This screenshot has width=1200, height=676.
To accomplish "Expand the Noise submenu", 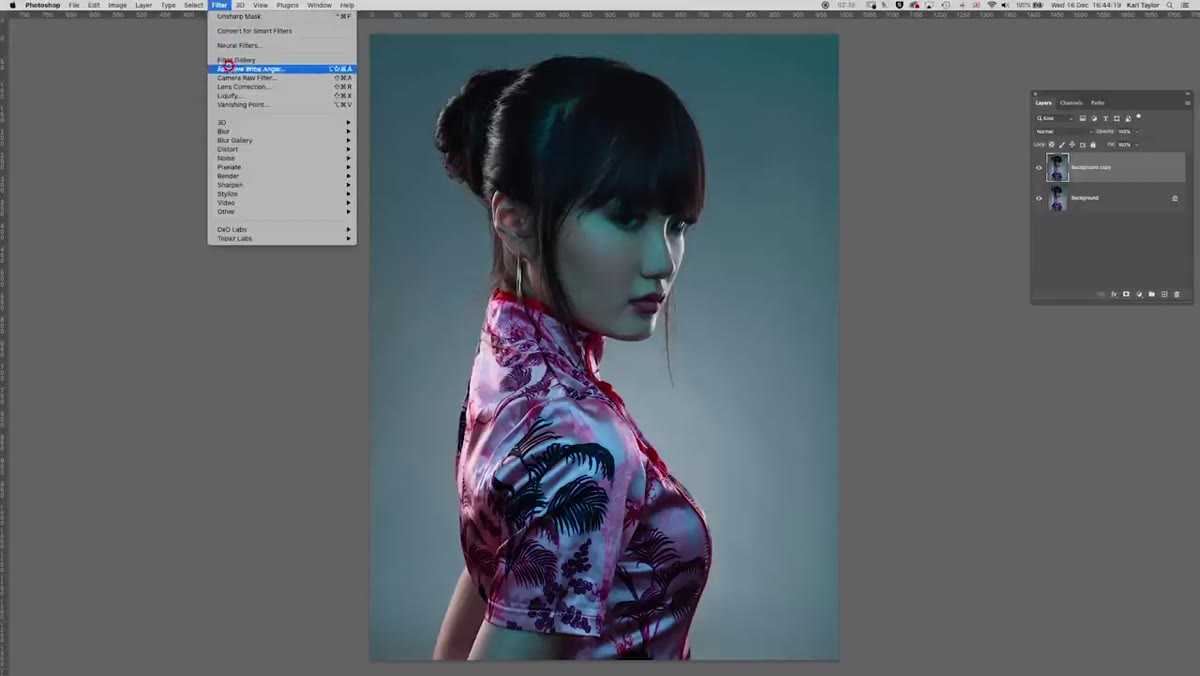I will (282, 158).
